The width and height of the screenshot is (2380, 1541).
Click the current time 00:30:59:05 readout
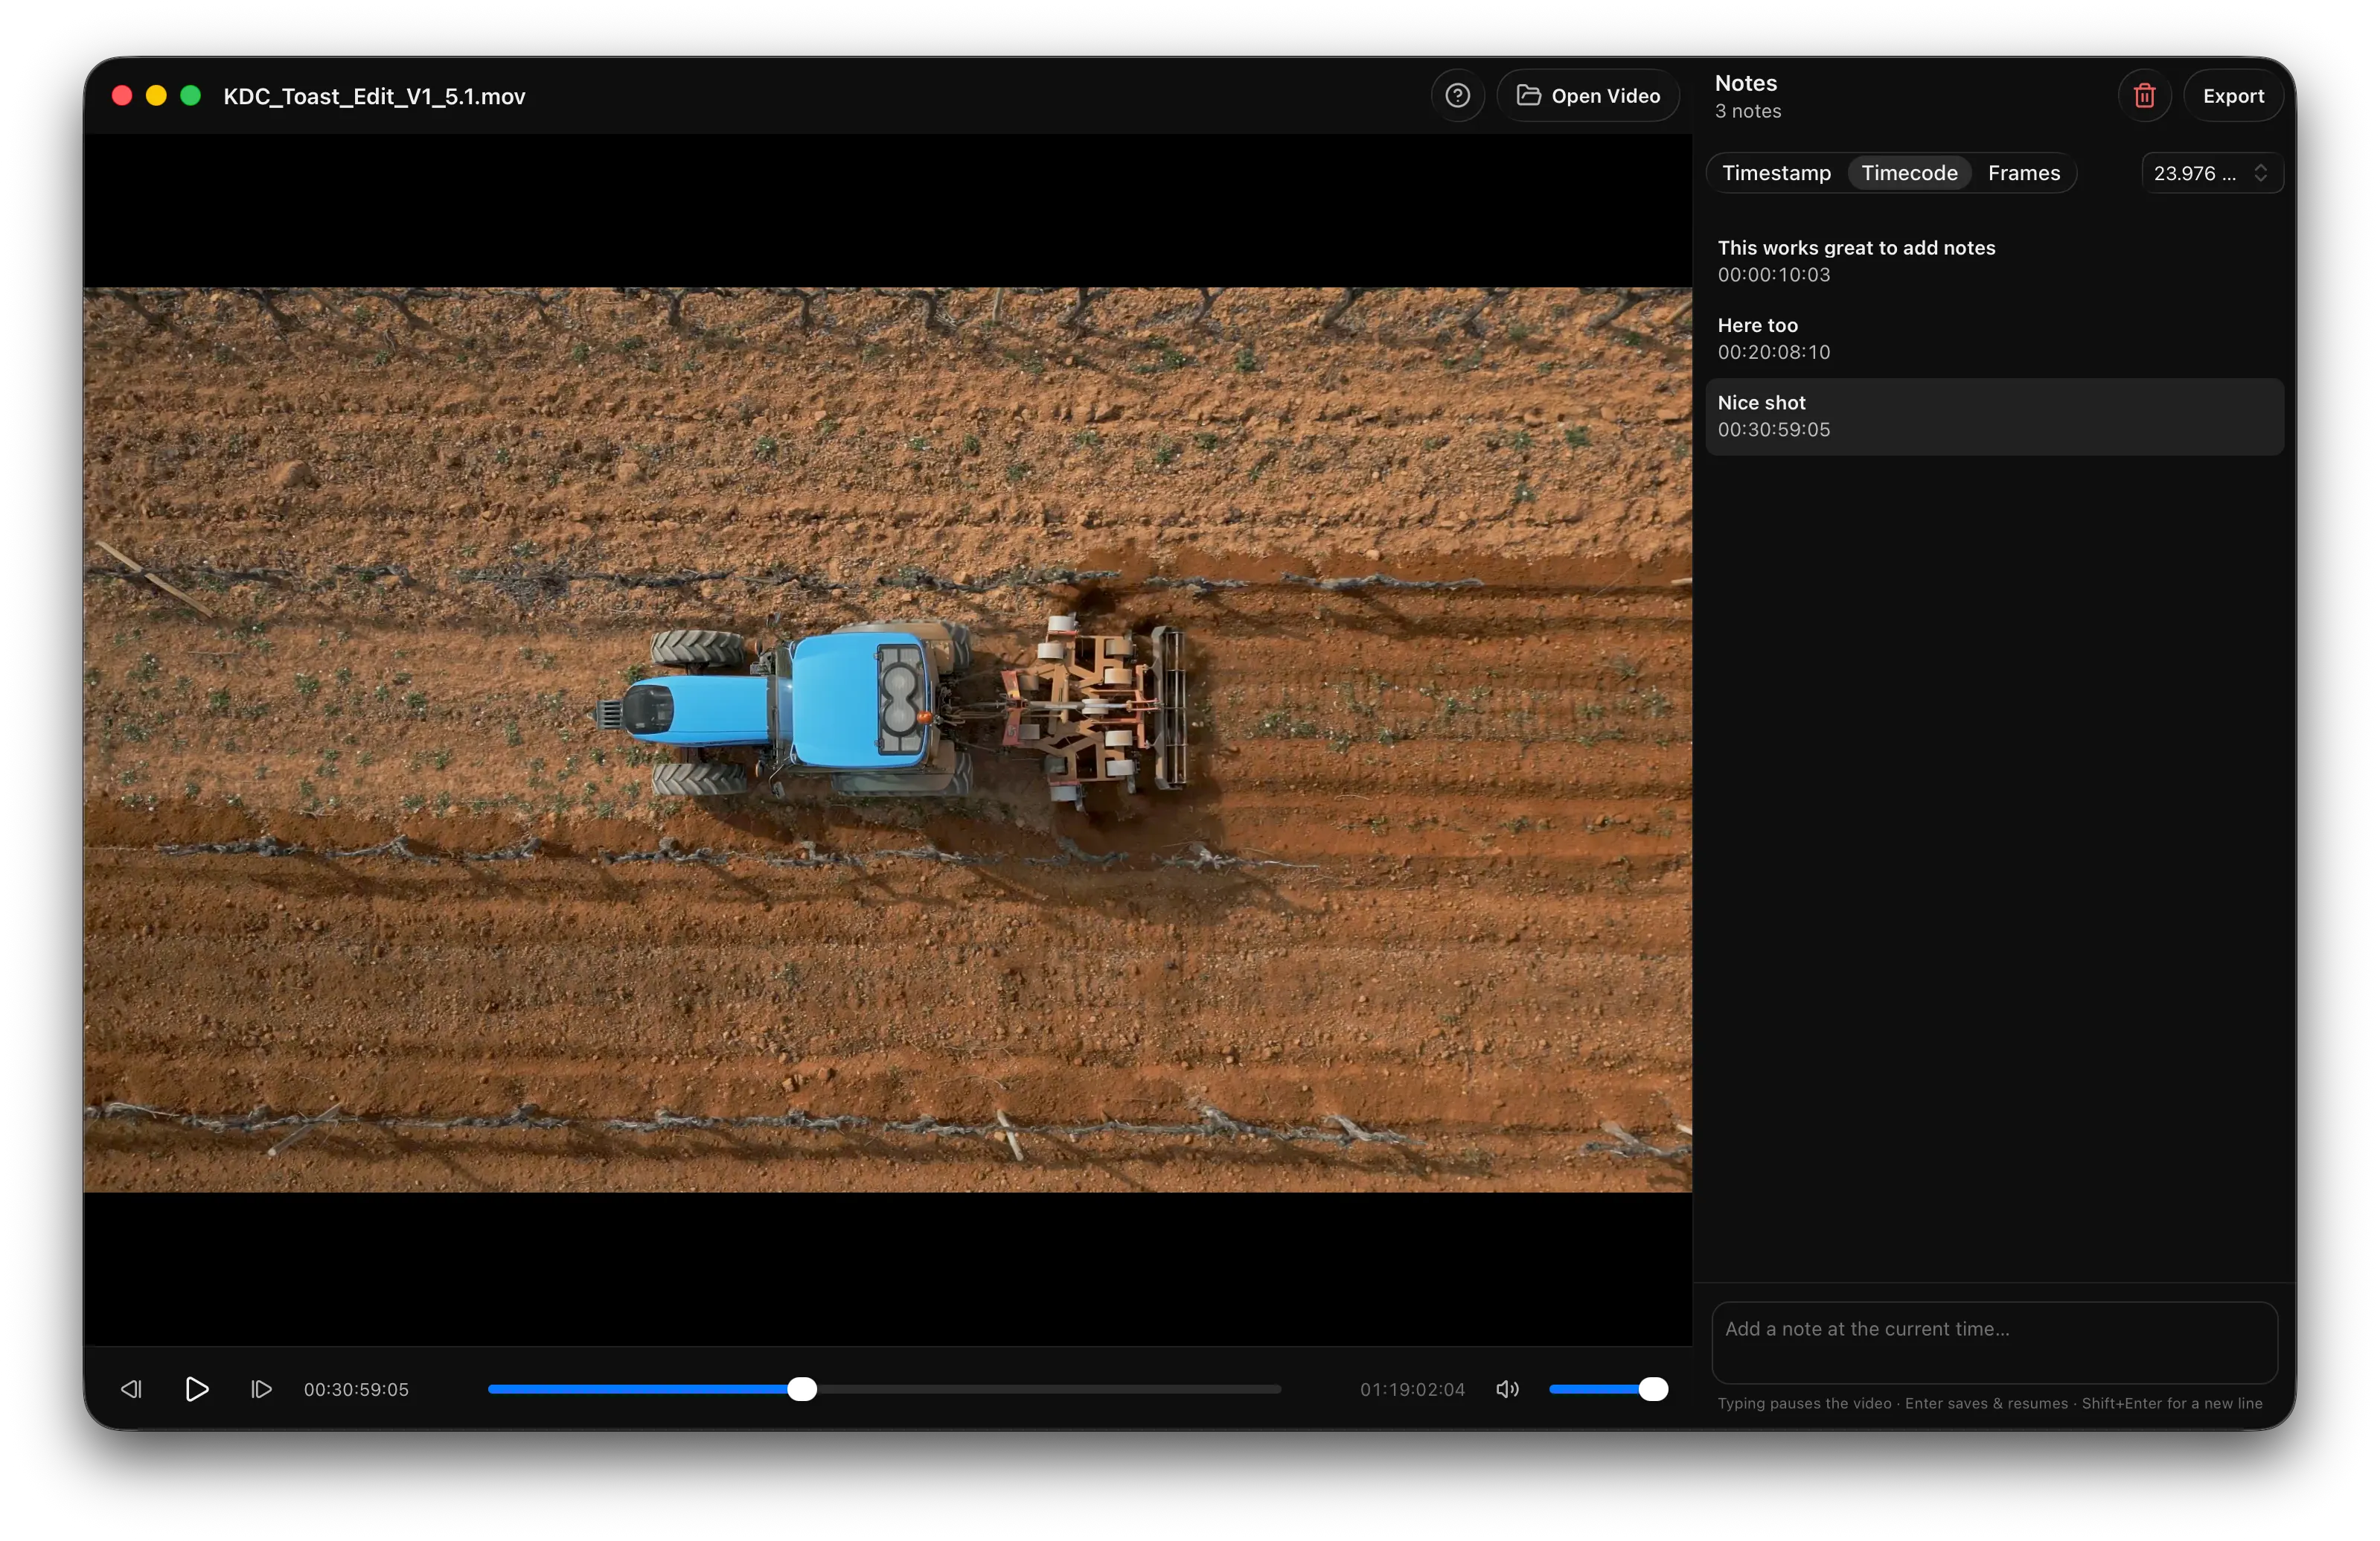pos(356,1389)
